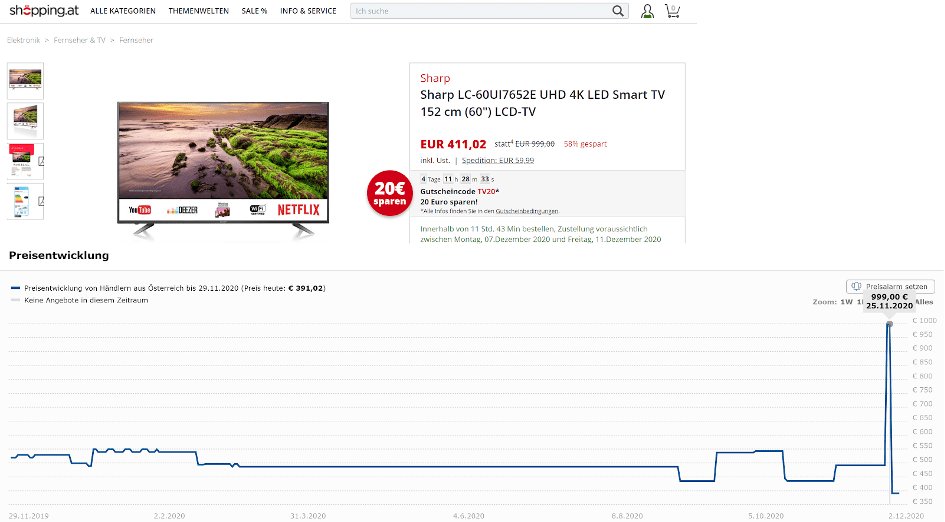Click the '58% gespart' text

[585, 144]
